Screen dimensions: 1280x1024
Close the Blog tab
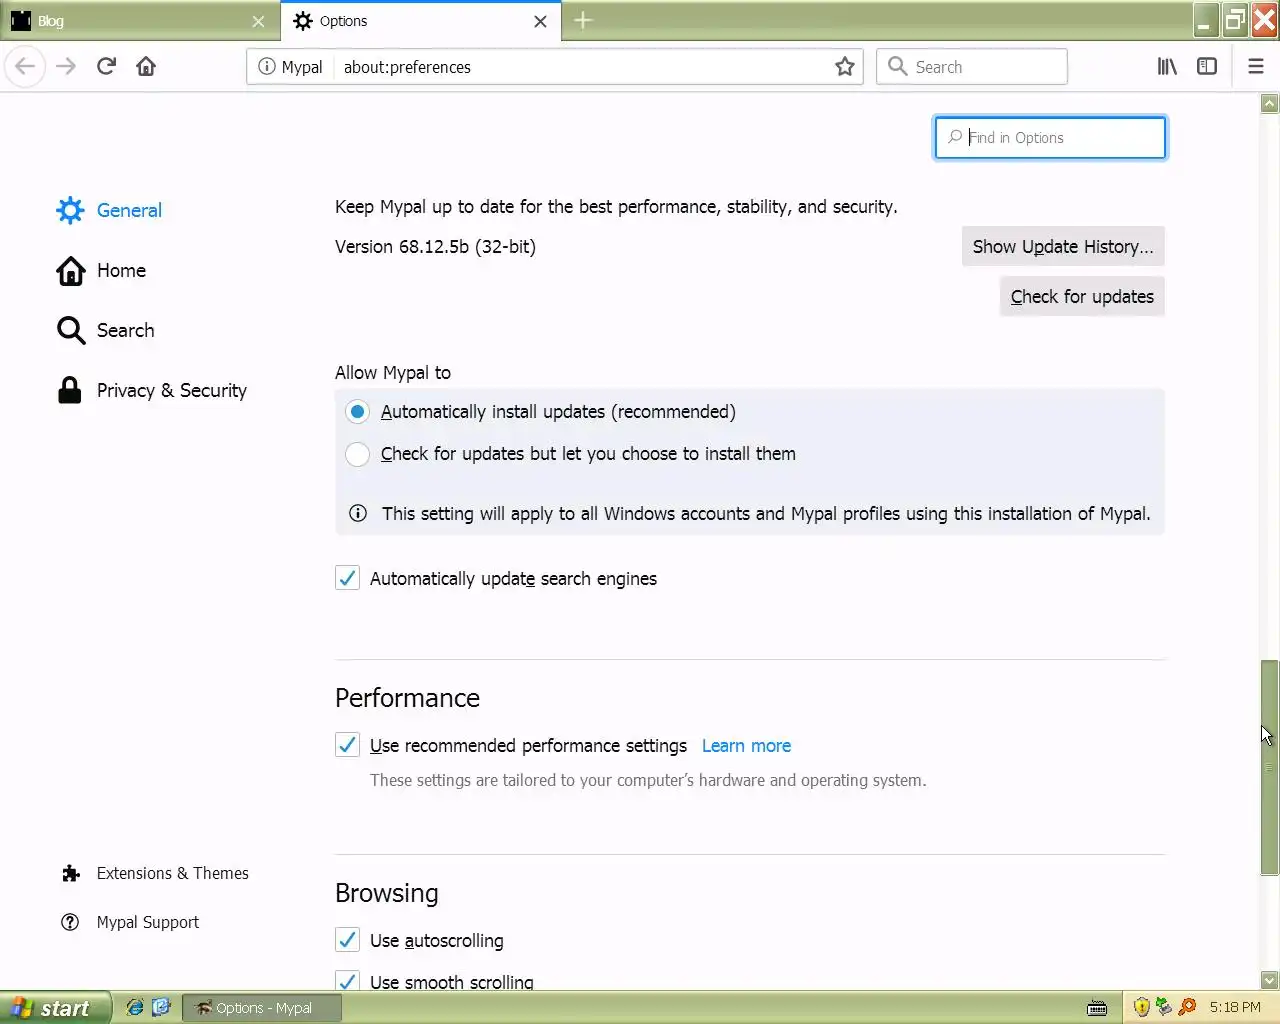click(x=258, y=21)
